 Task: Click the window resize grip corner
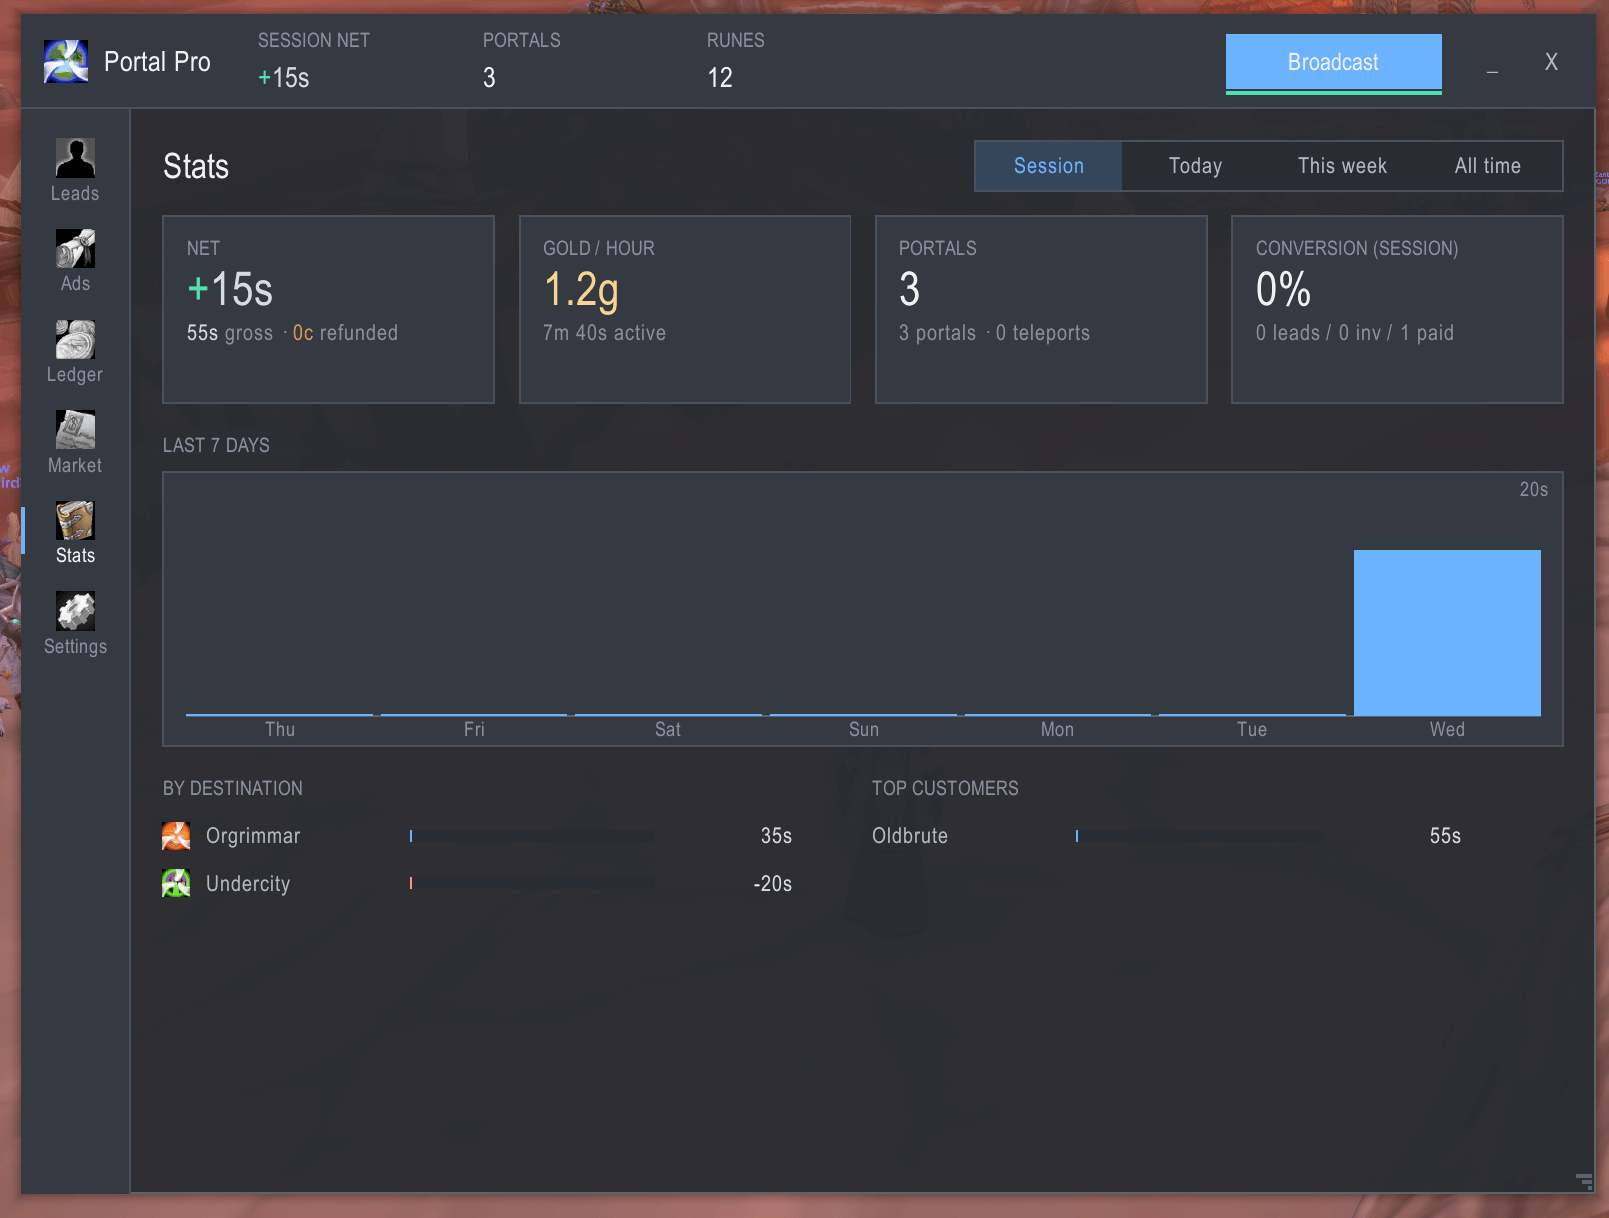(1584, 1181)
